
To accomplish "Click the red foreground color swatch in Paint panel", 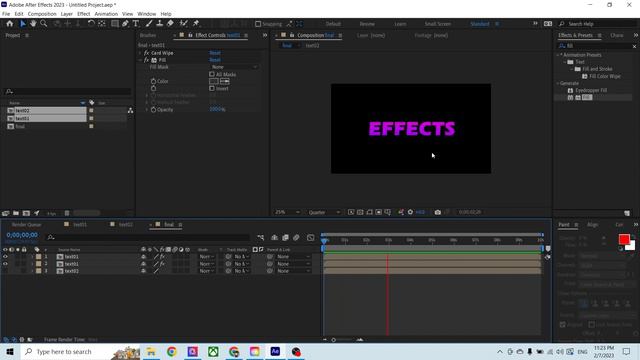I will pyautogui.click(x=624, y=240).
